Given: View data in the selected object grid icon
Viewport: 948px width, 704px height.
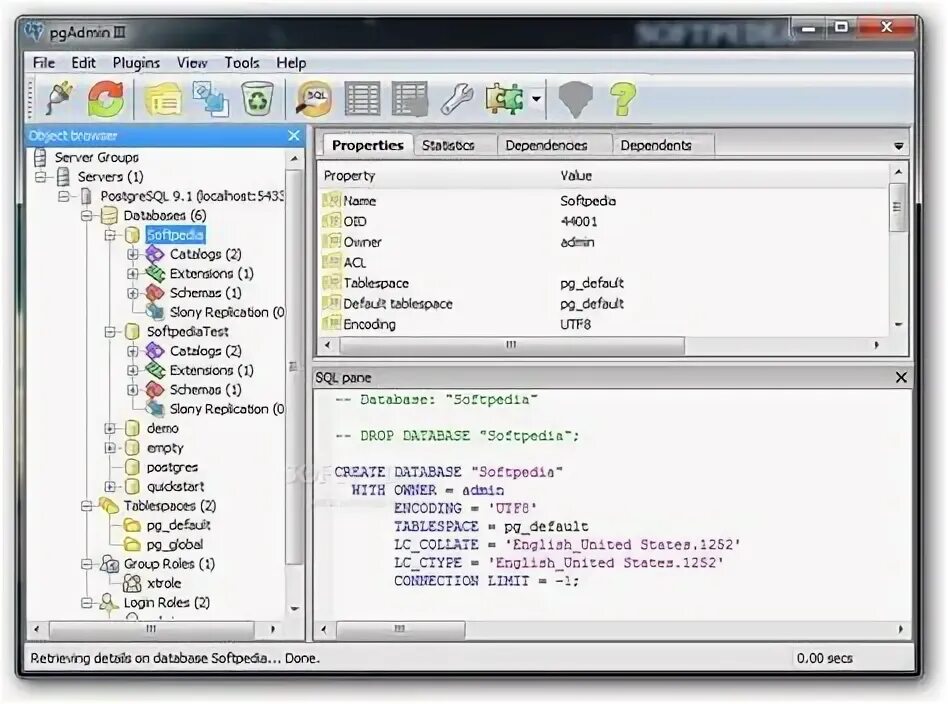Looking at the screenshot, I should [x=362, y=99].
